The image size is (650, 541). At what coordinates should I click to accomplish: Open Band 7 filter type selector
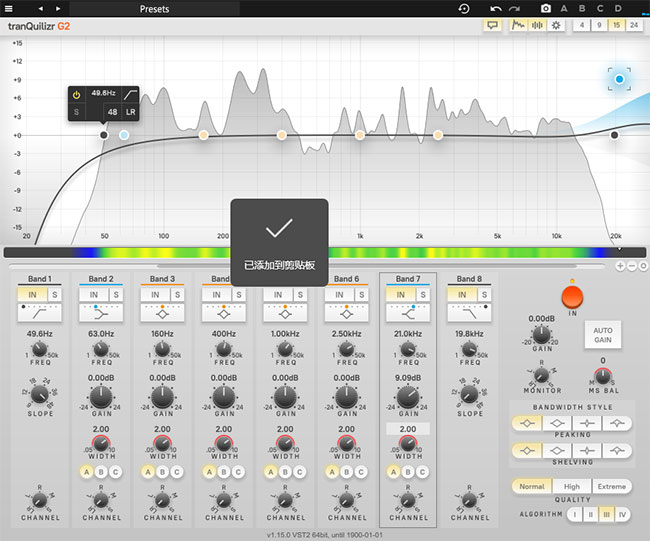point(407,313)
